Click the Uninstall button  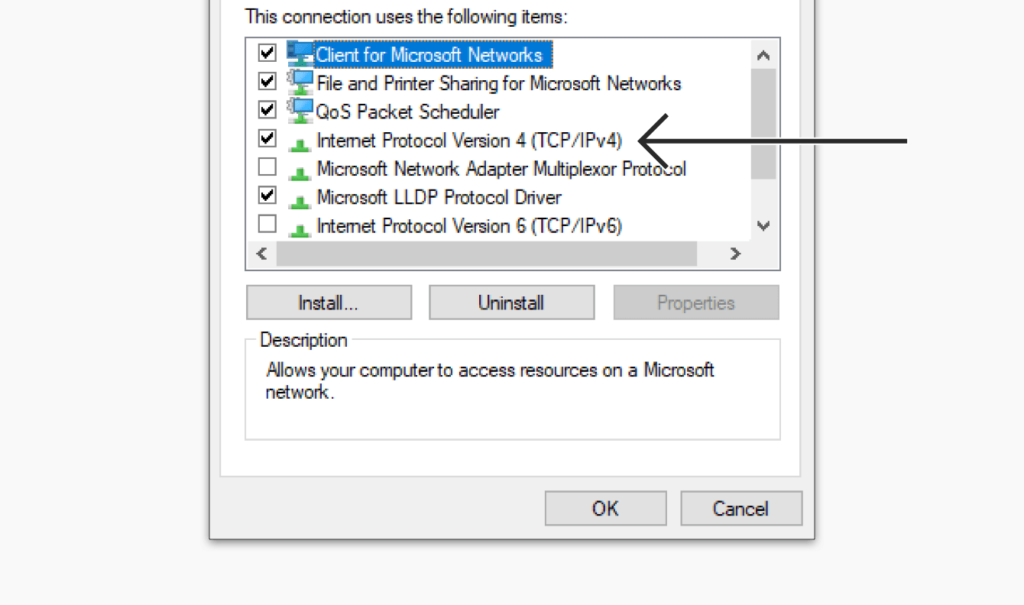(511, 302)
